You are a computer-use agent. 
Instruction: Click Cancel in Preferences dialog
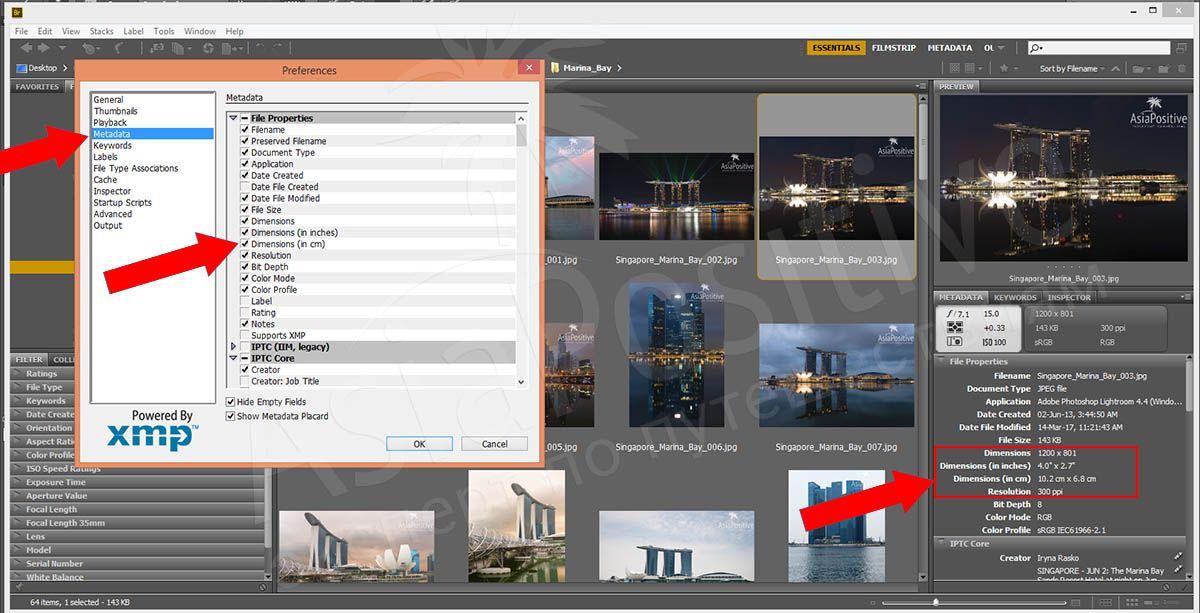pos(495,444)
